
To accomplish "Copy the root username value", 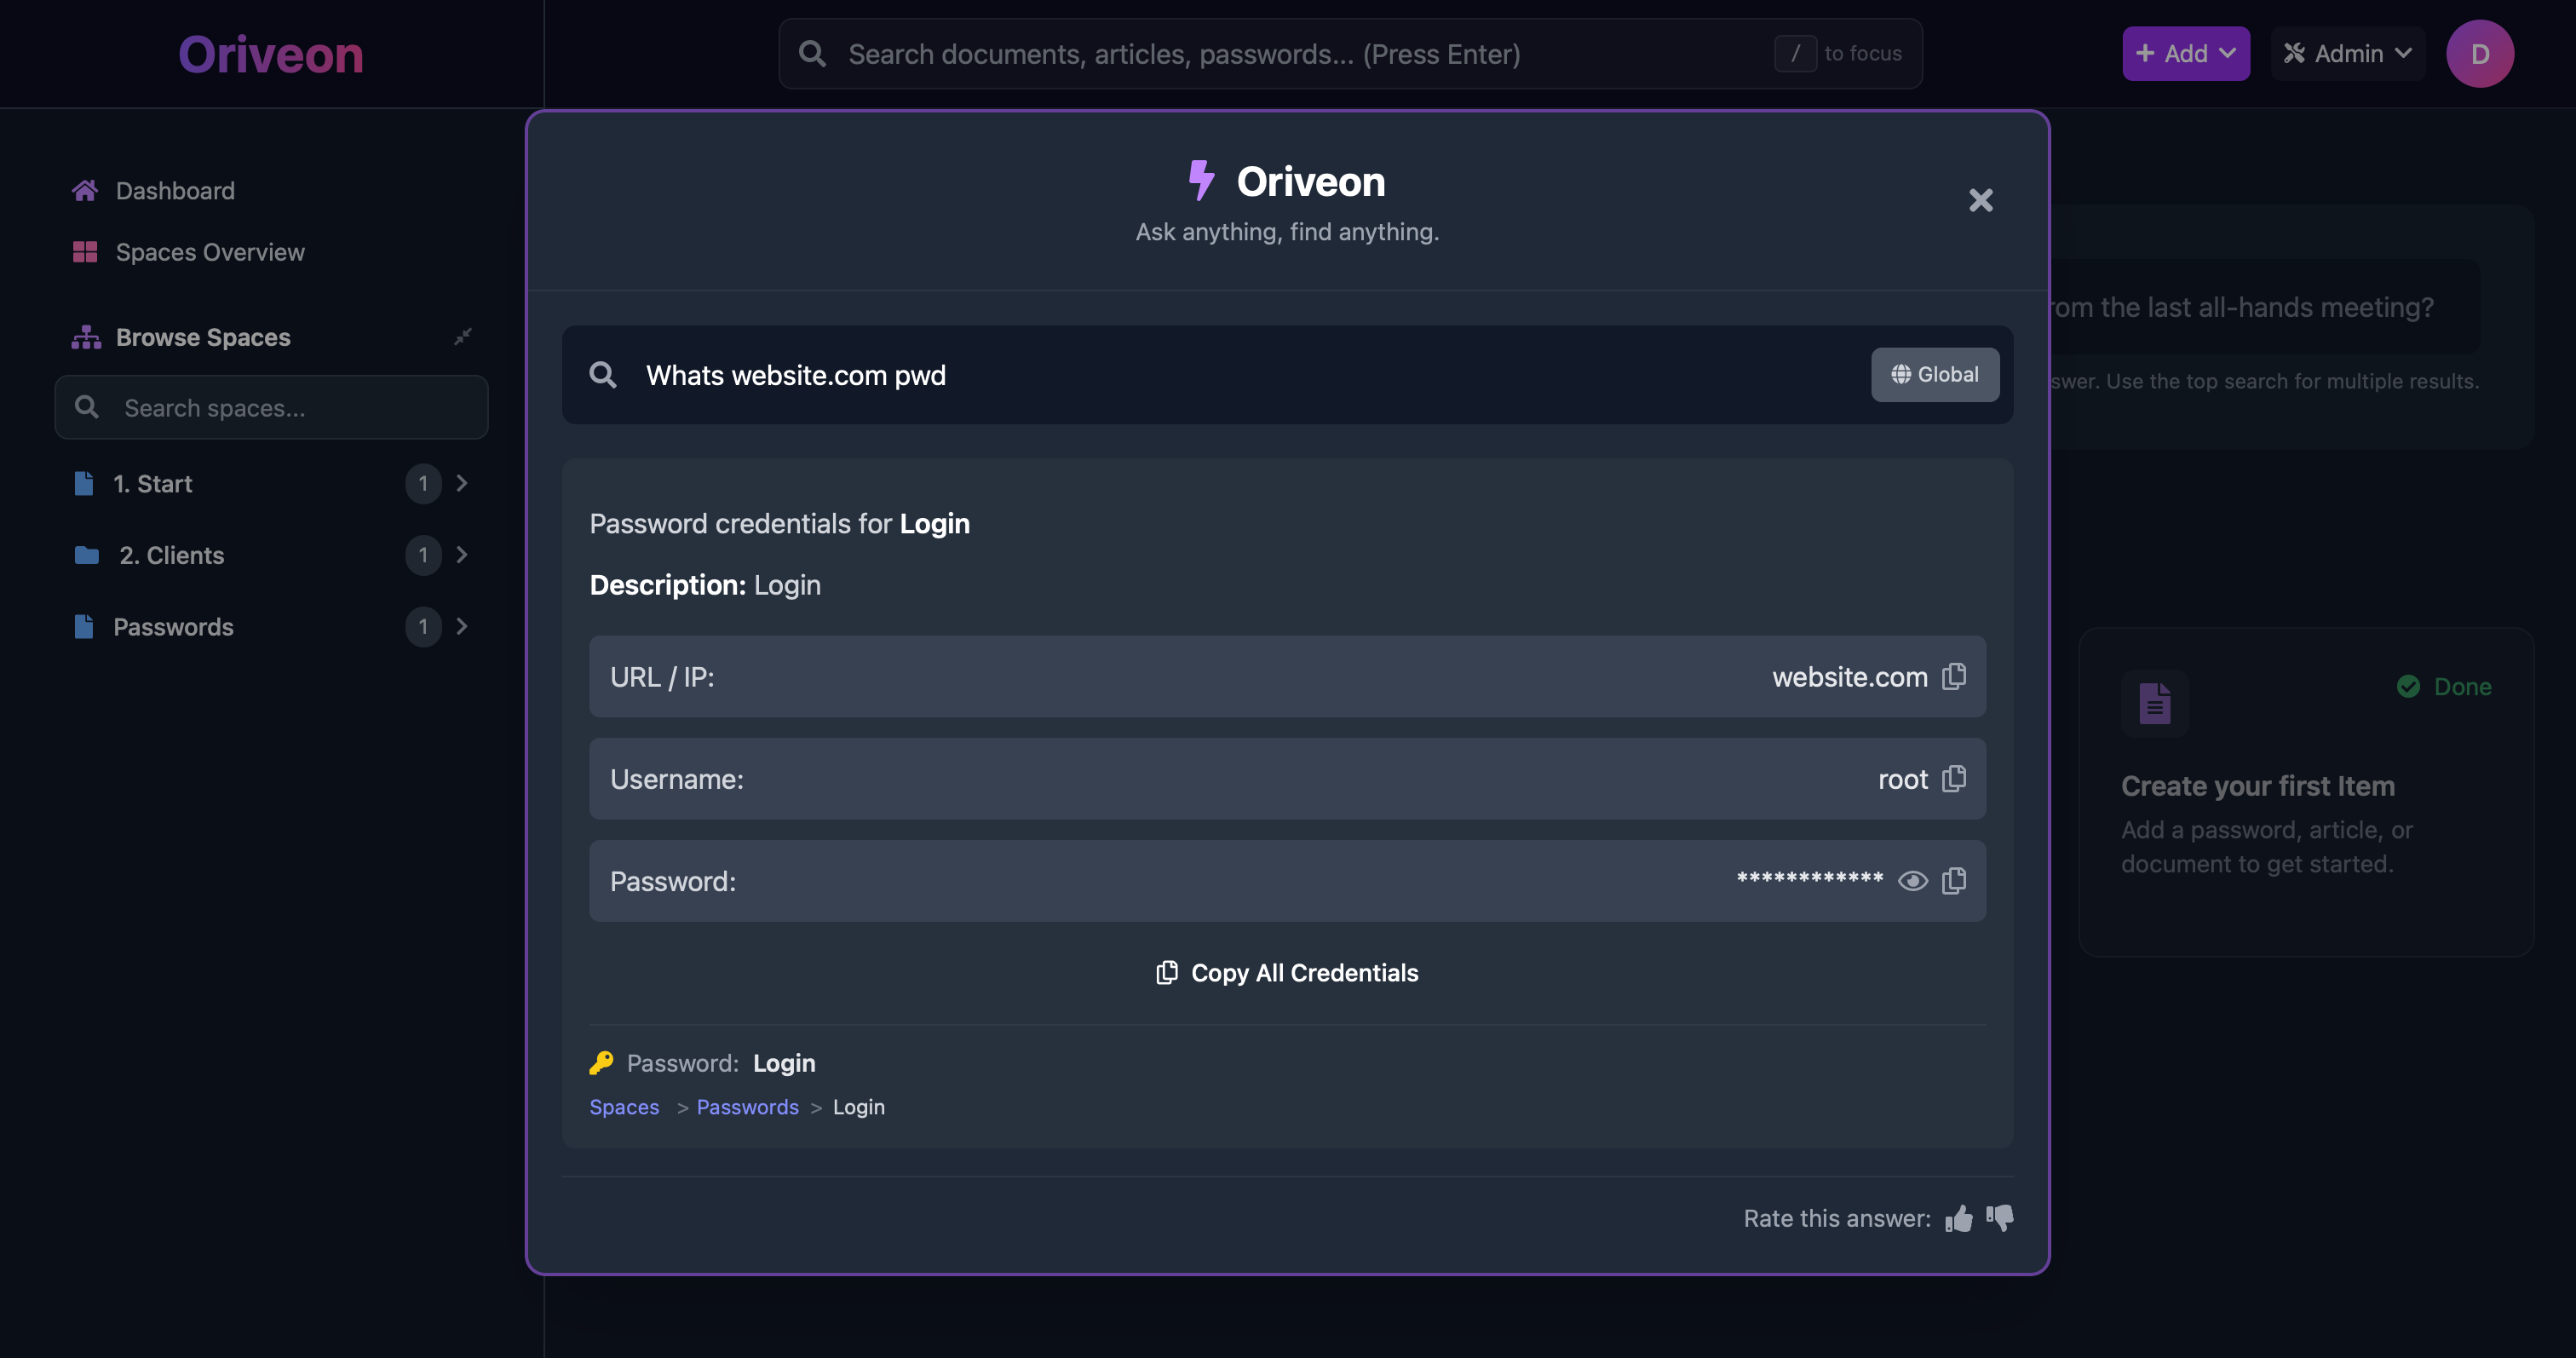I will pyautogui.click(x=1953, y=779).
